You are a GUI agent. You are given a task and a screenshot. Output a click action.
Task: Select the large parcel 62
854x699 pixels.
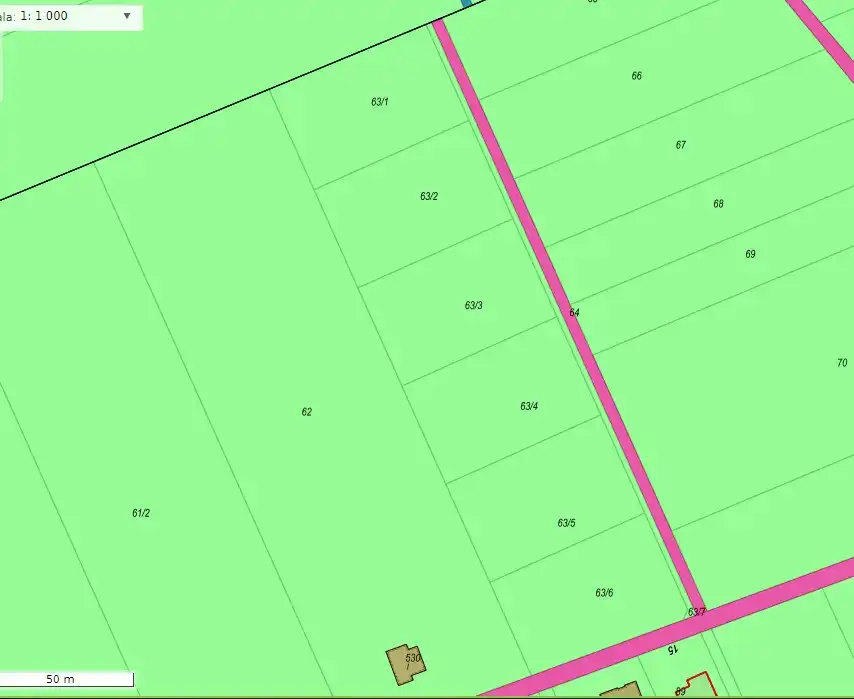(306, 412)
